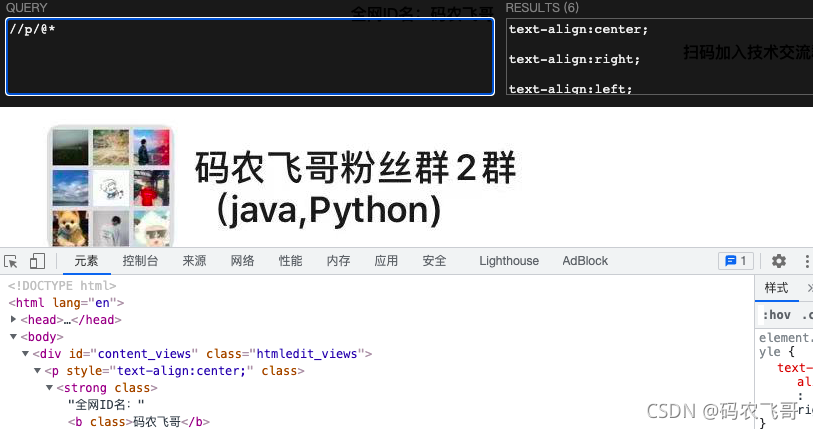Viewport: 813px width, 429px height.
Task: Collapse the p text-align:center node
Action: [37, 371]
